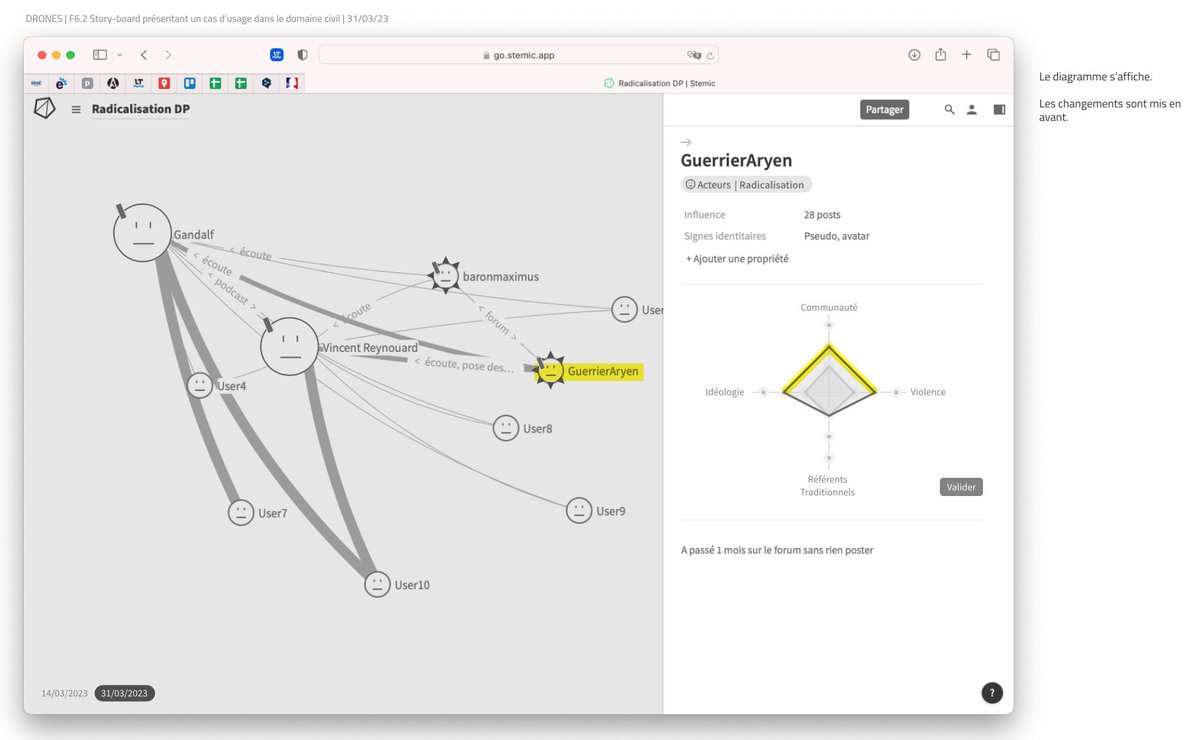Image resolution: width=1200 pixels, height=740 pixels.
Task: Open the Stemic logo menu
Action: tap(44, 107)
